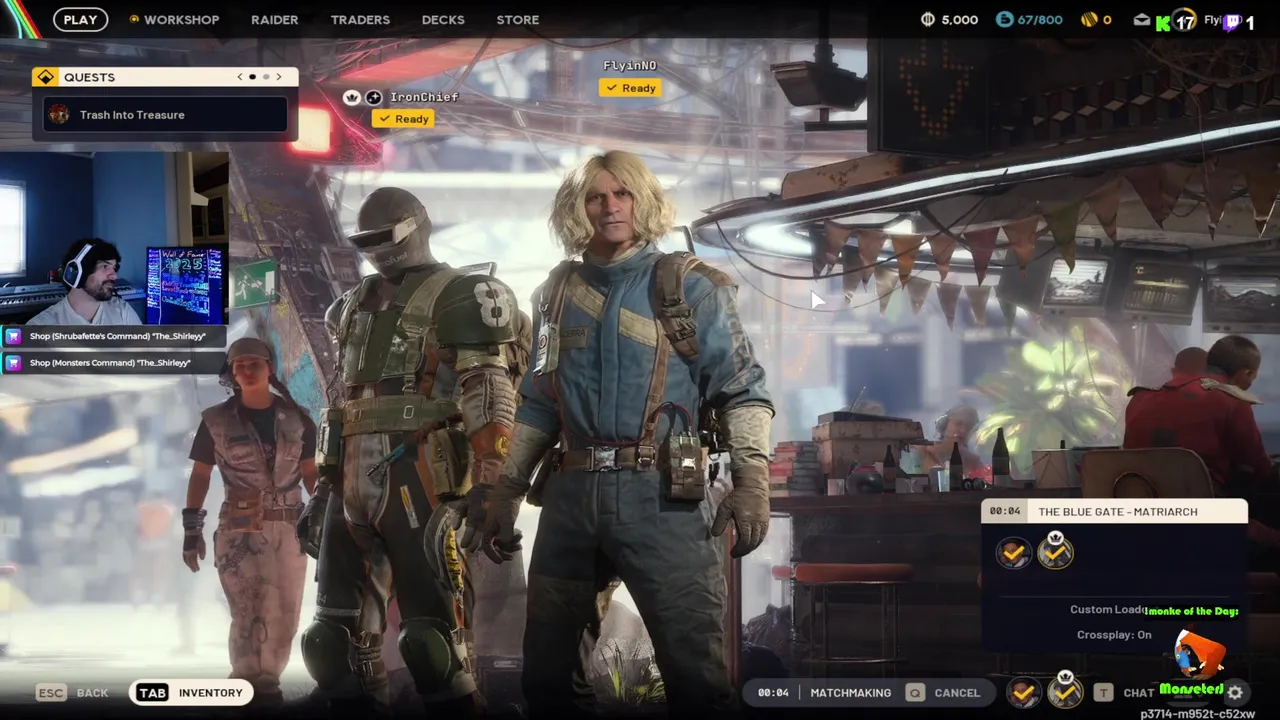Go to previous quest page arrow
Viewport: 1280px width, 720px height.
tap(239, 77)
